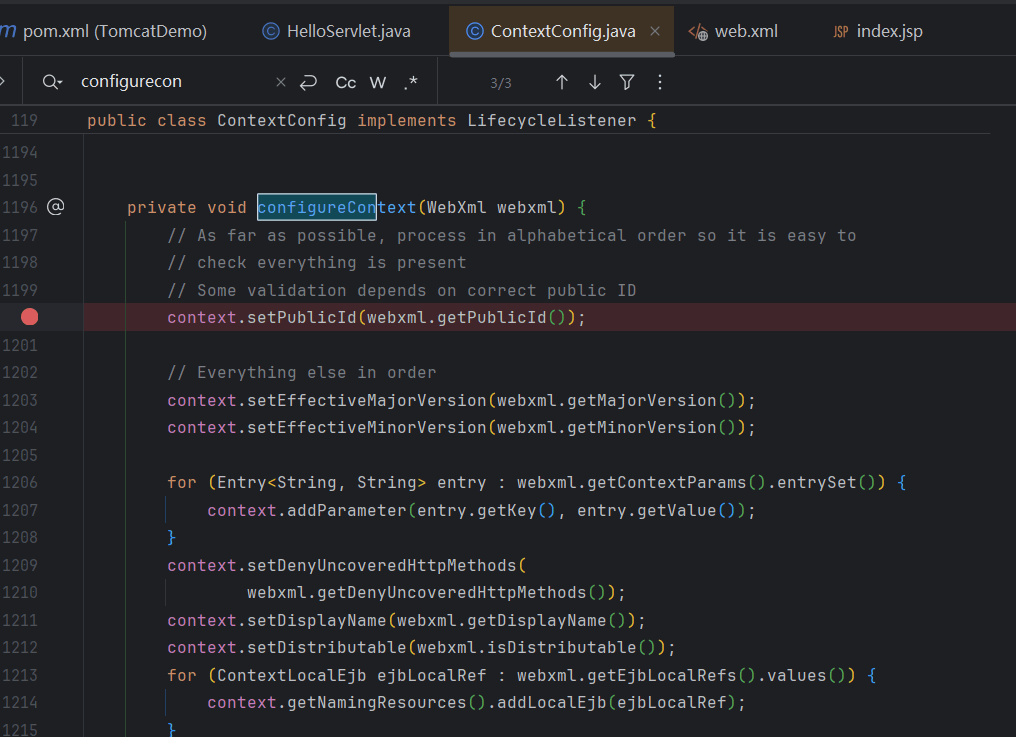Click the highlighted configureContext method name
The width and height of the screenshot is (1016, 737).
tap(337, 207)
